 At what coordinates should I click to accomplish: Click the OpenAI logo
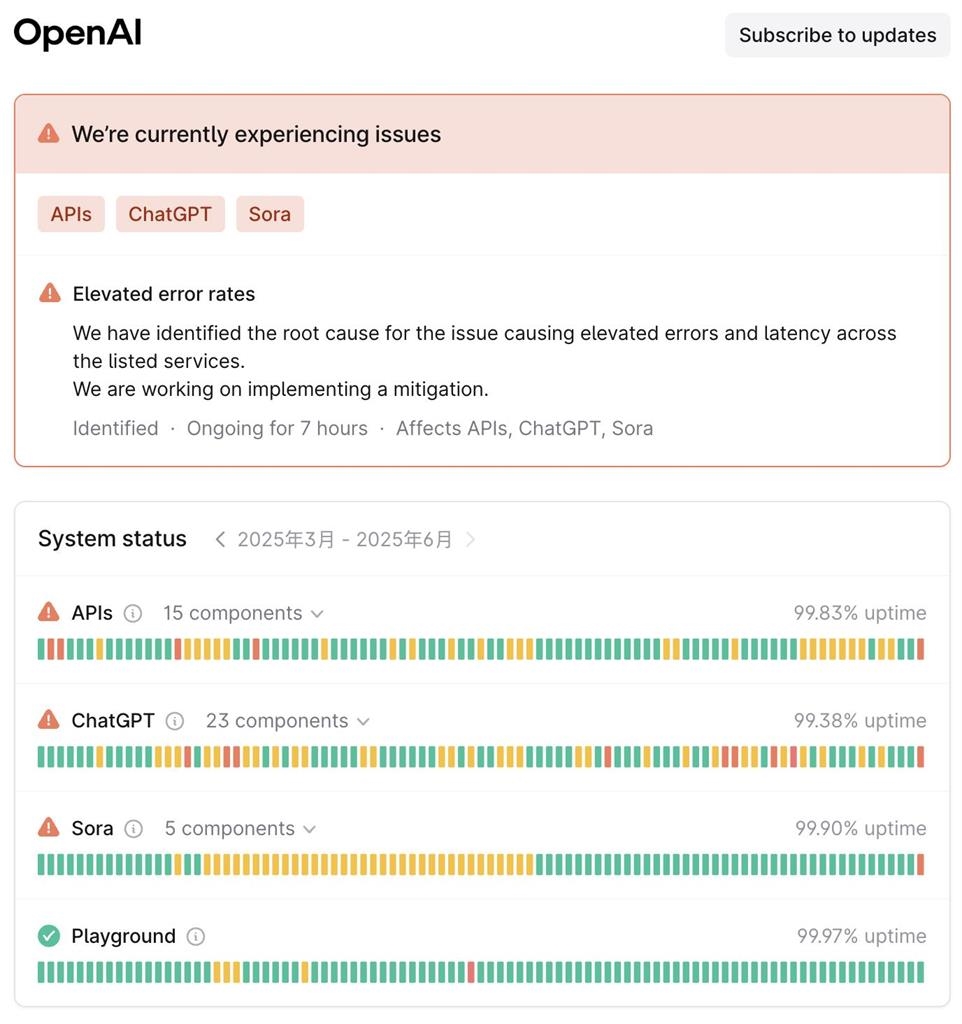point(78,34)
